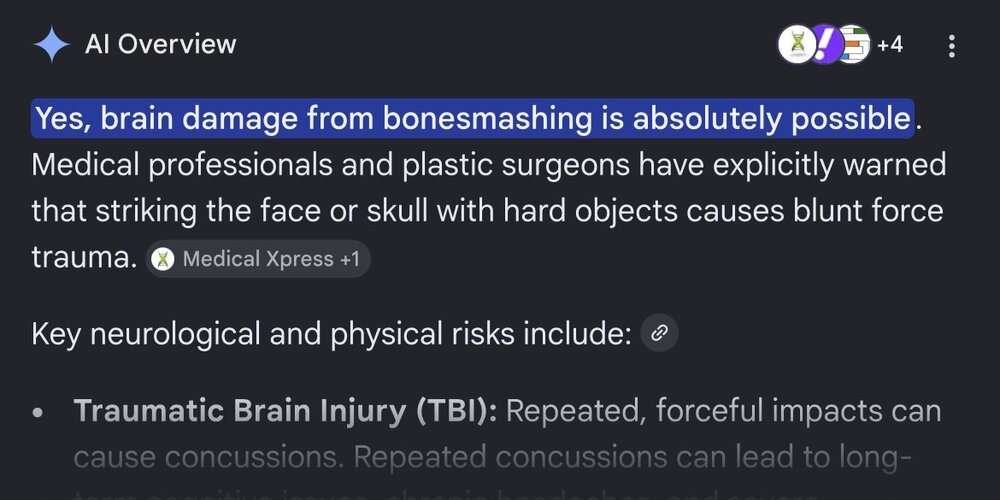Click the striped green-orange-blue source avatar
The image size is (1000, 500).
pos(855,45)
